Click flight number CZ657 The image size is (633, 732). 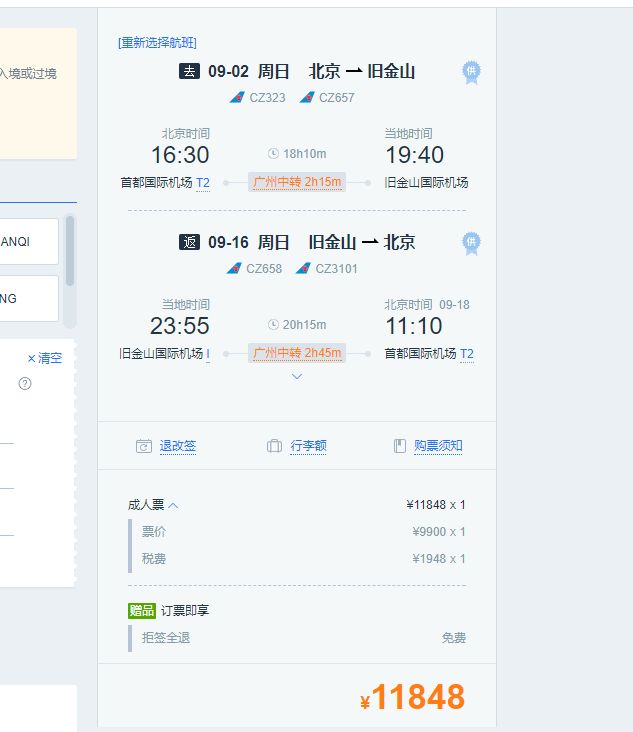(337, 98)
